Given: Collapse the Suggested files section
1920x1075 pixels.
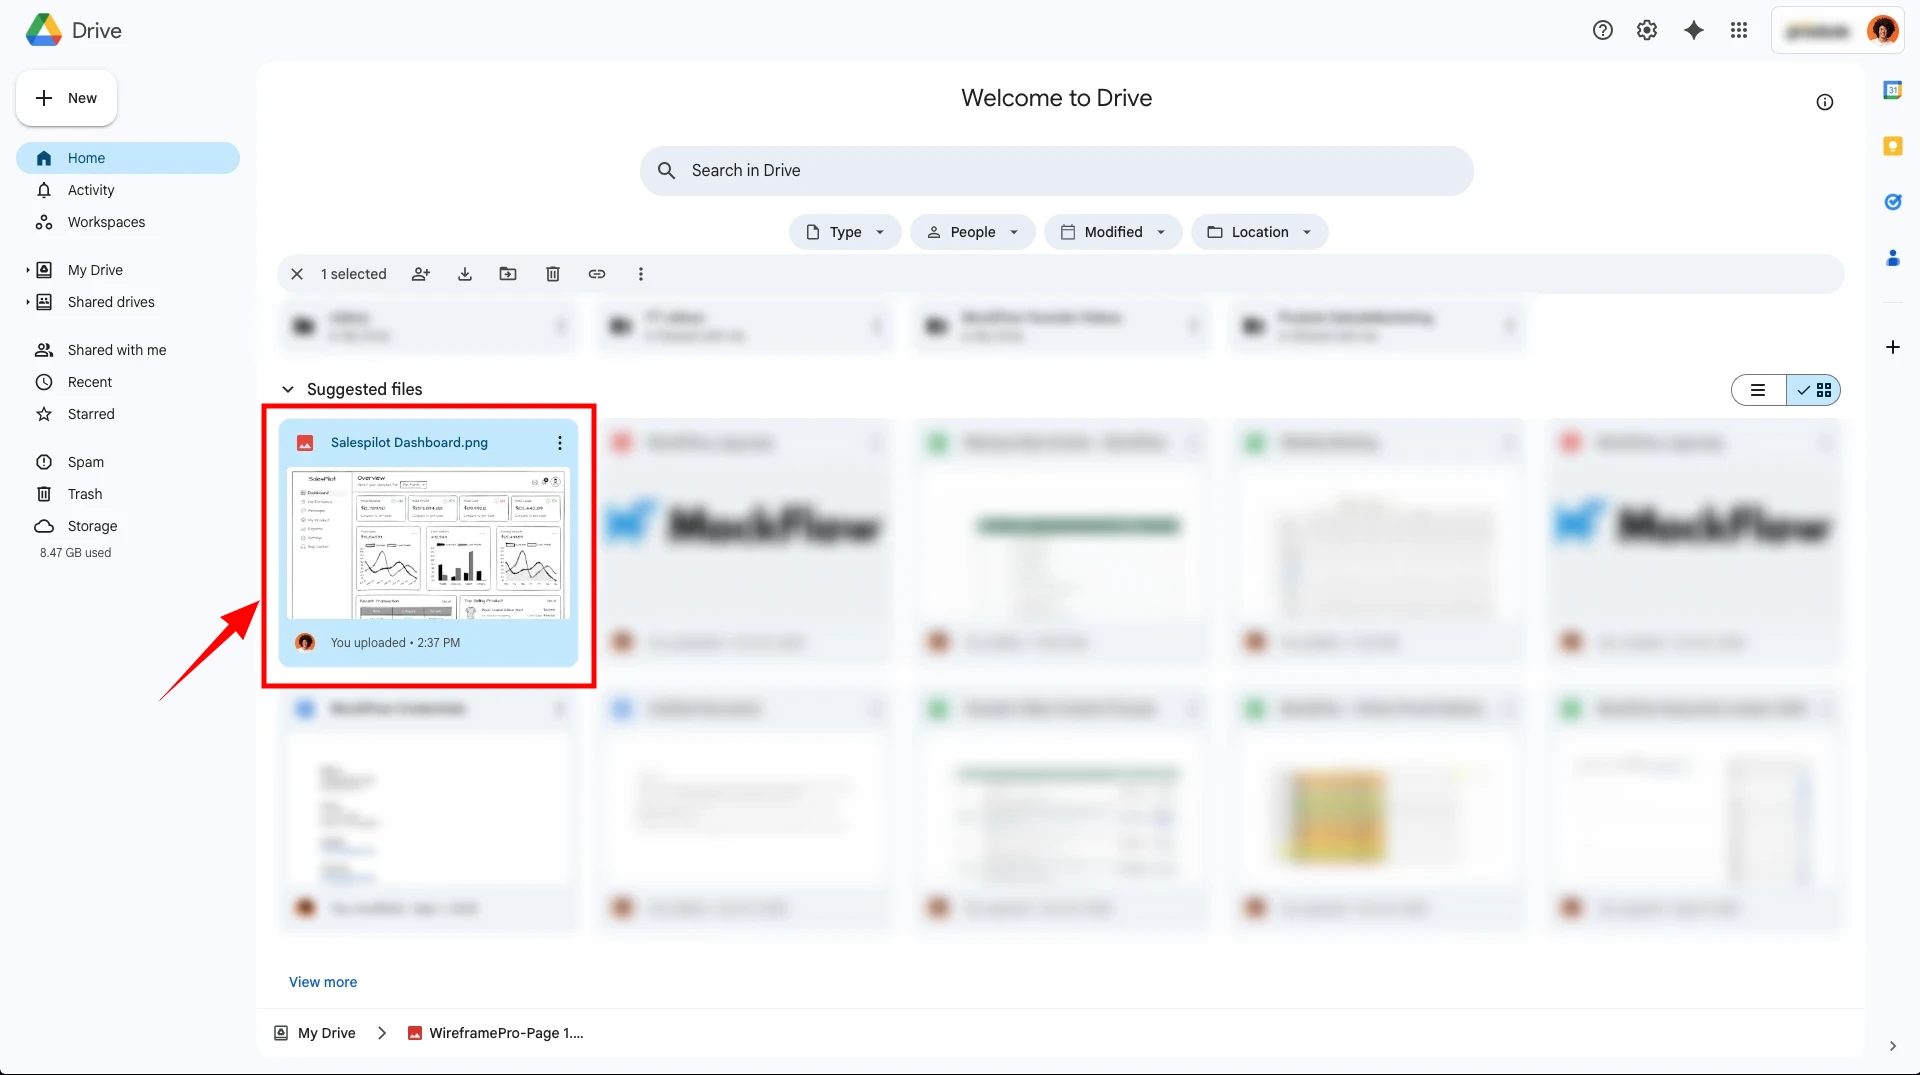Looking at the screenshot, I should pyautogui.click(x=288, y=389).
